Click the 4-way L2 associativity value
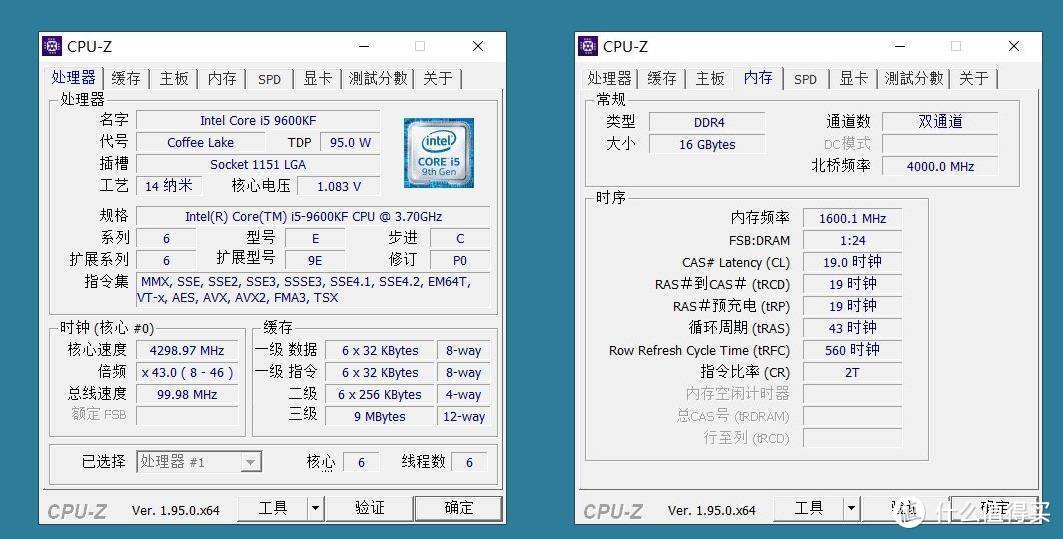Screen dimensions: 1063x539 (464, 395)
